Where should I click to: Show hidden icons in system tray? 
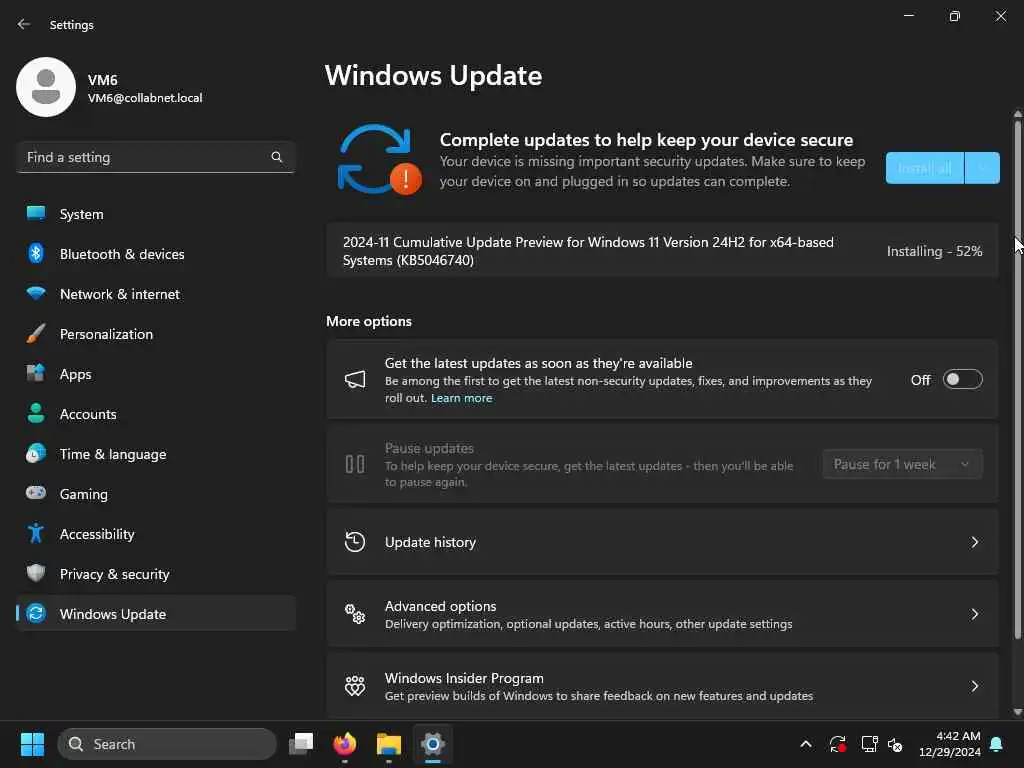806,744
